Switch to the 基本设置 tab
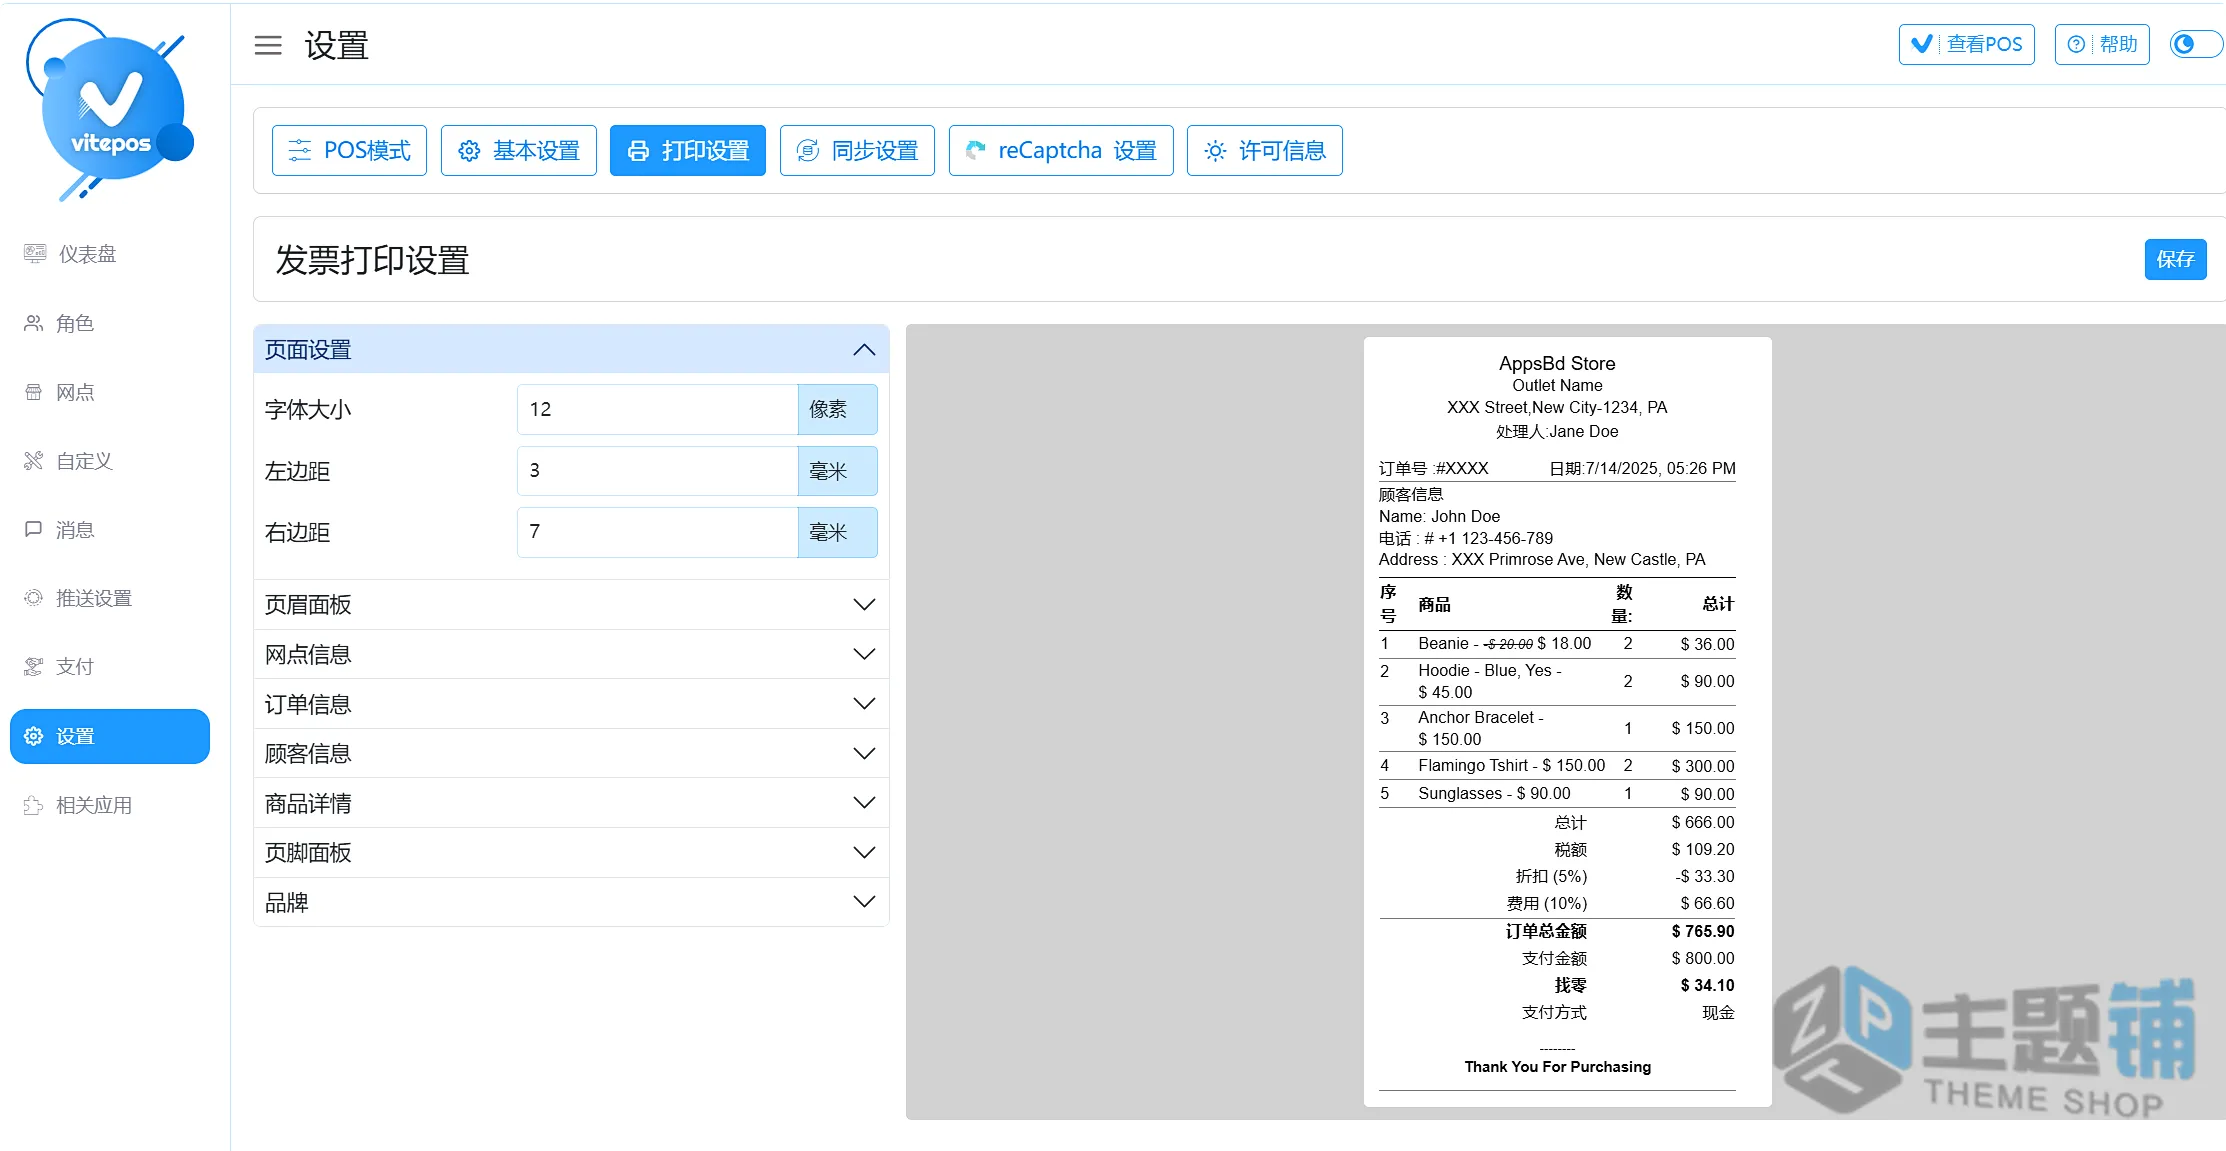This screenshot has height=1151, width=2226. pos(518,150)
